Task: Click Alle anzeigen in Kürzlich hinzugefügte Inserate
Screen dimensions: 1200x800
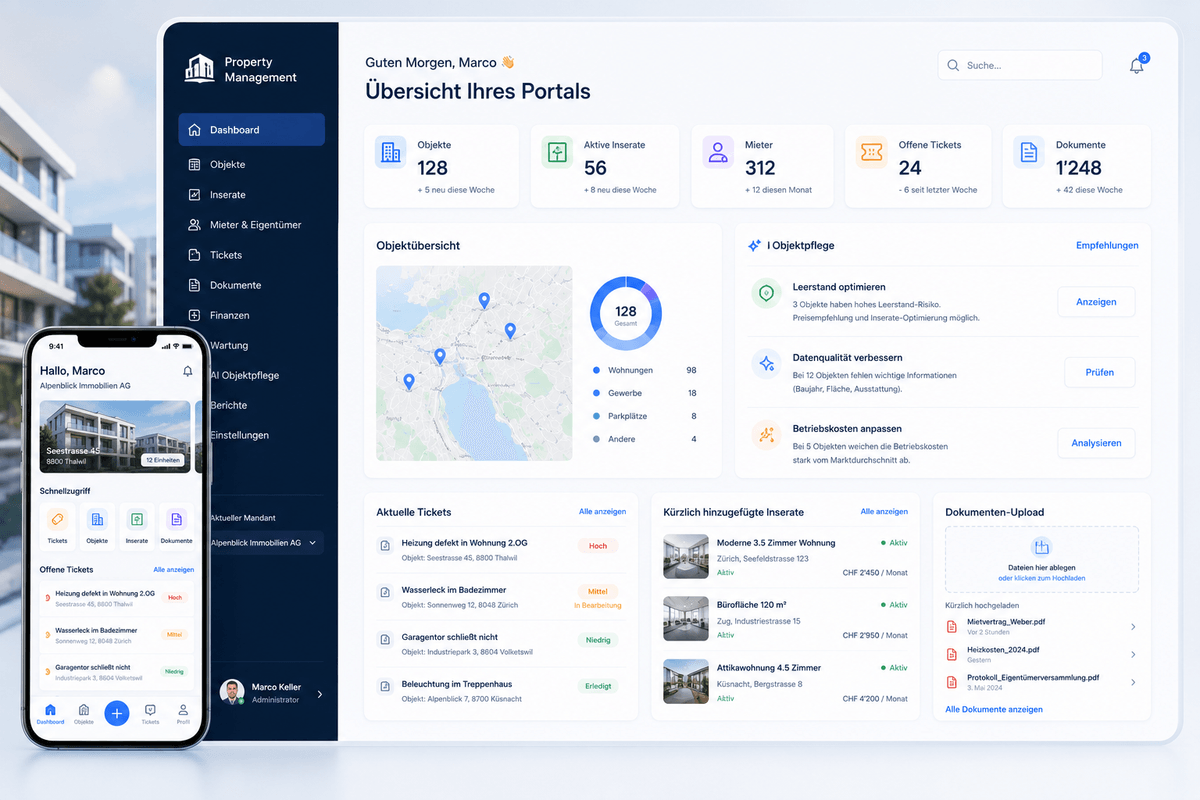Action: 884,512
